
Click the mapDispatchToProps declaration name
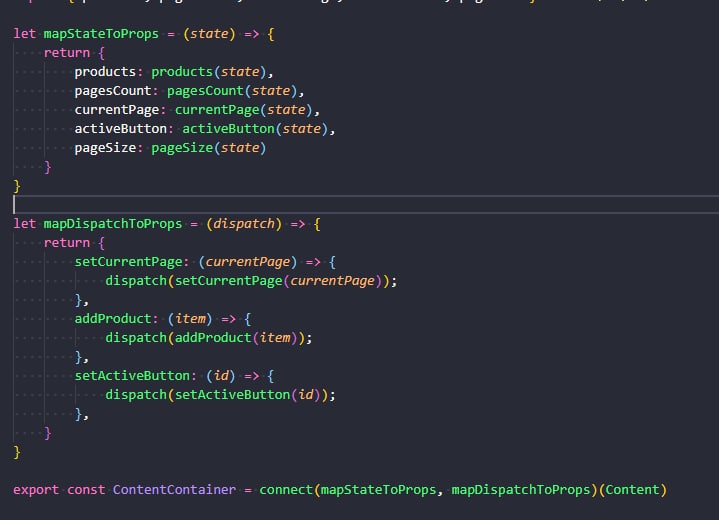113,224
